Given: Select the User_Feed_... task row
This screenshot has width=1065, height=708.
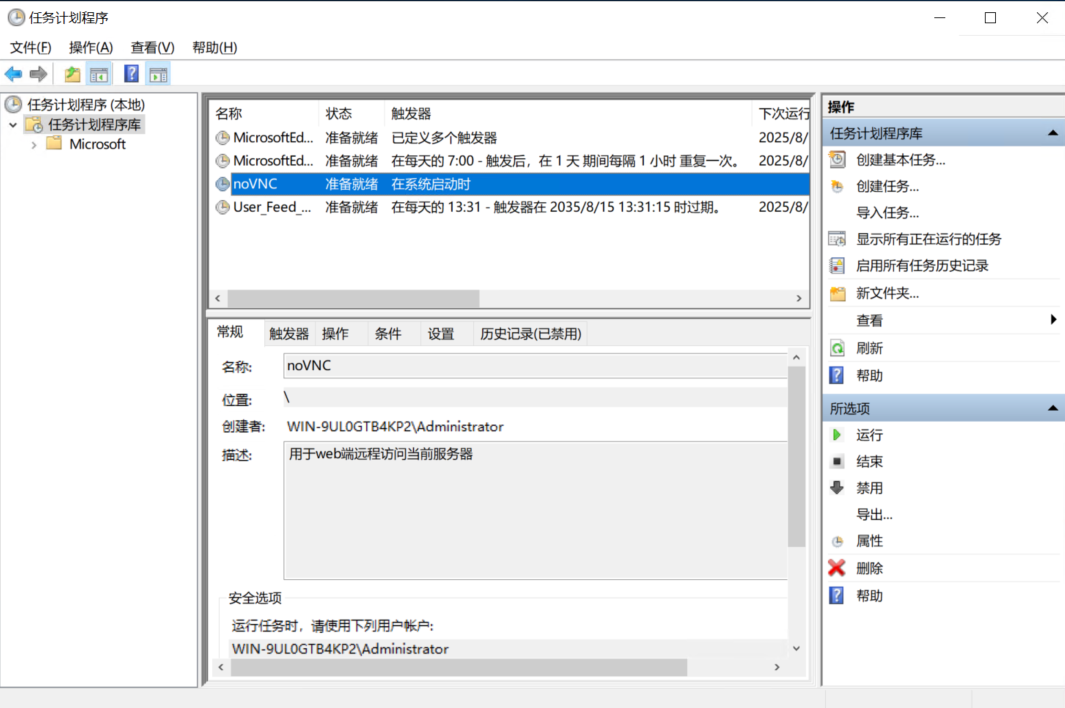Looking at the screenshot, I should click(509, 207).
